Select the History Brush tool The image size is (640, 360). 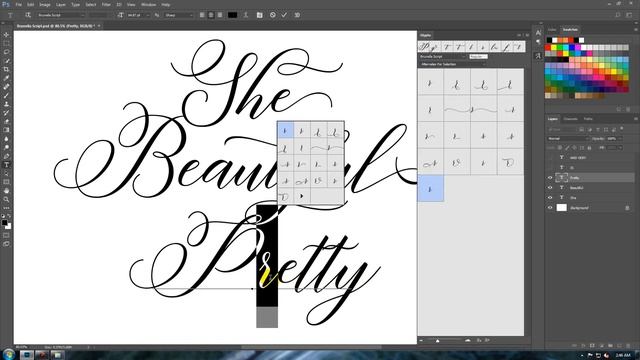coord(6,113)
